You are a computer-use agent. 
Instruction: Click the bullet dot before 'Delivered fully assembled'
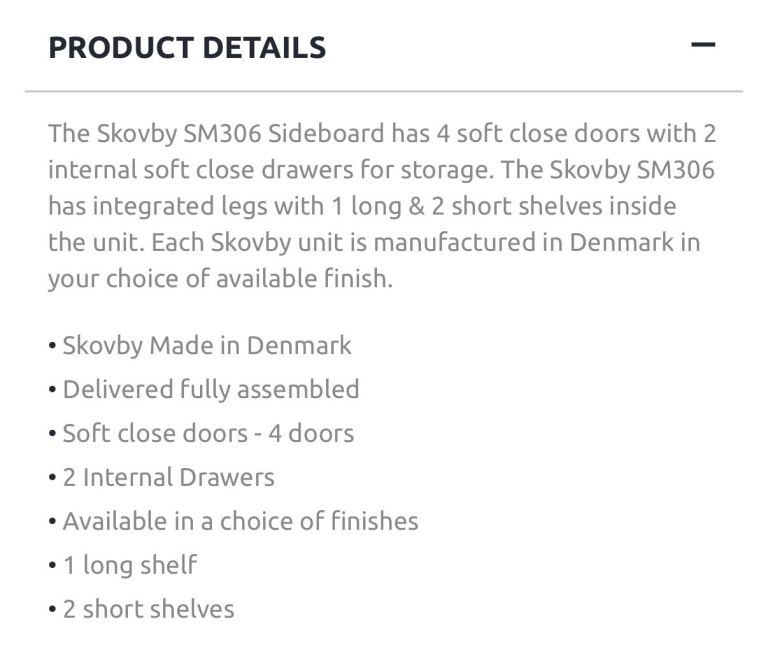53,390
